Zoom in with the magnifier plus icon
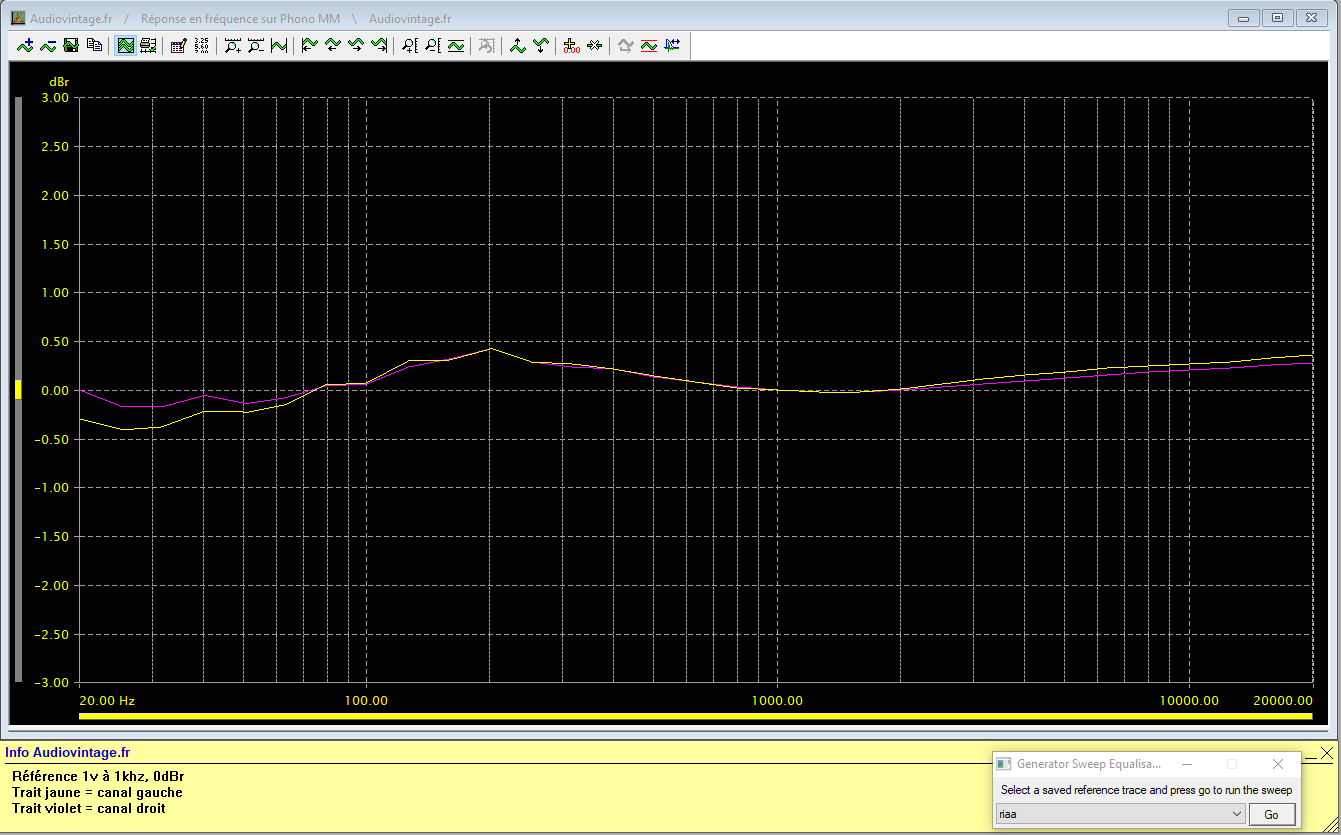 233,45
